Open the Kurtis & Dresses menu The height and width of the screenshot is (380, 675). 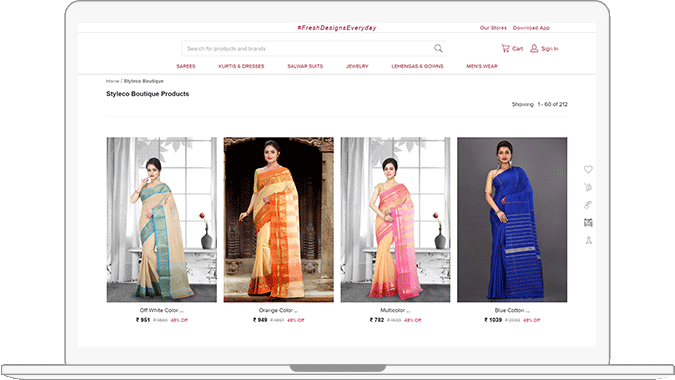coord(241,66)
